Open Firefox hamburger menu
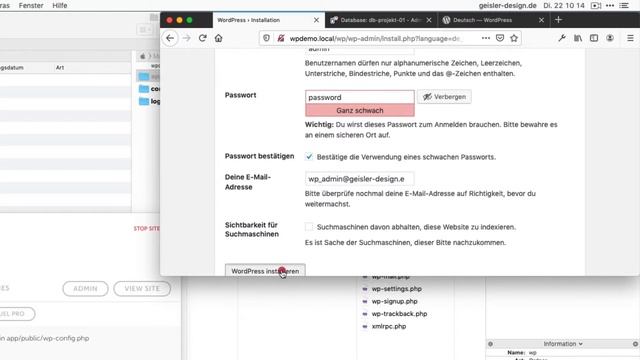 point(630,38)
